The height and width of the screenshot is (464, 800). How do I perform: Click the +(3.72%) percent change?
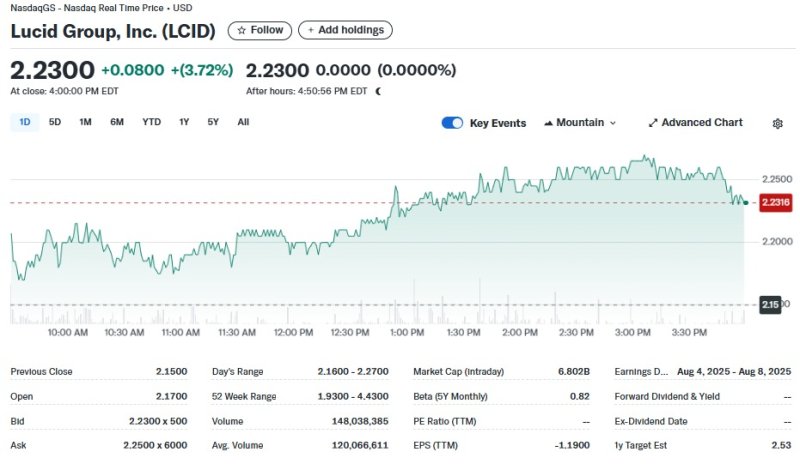coord(202,70)
